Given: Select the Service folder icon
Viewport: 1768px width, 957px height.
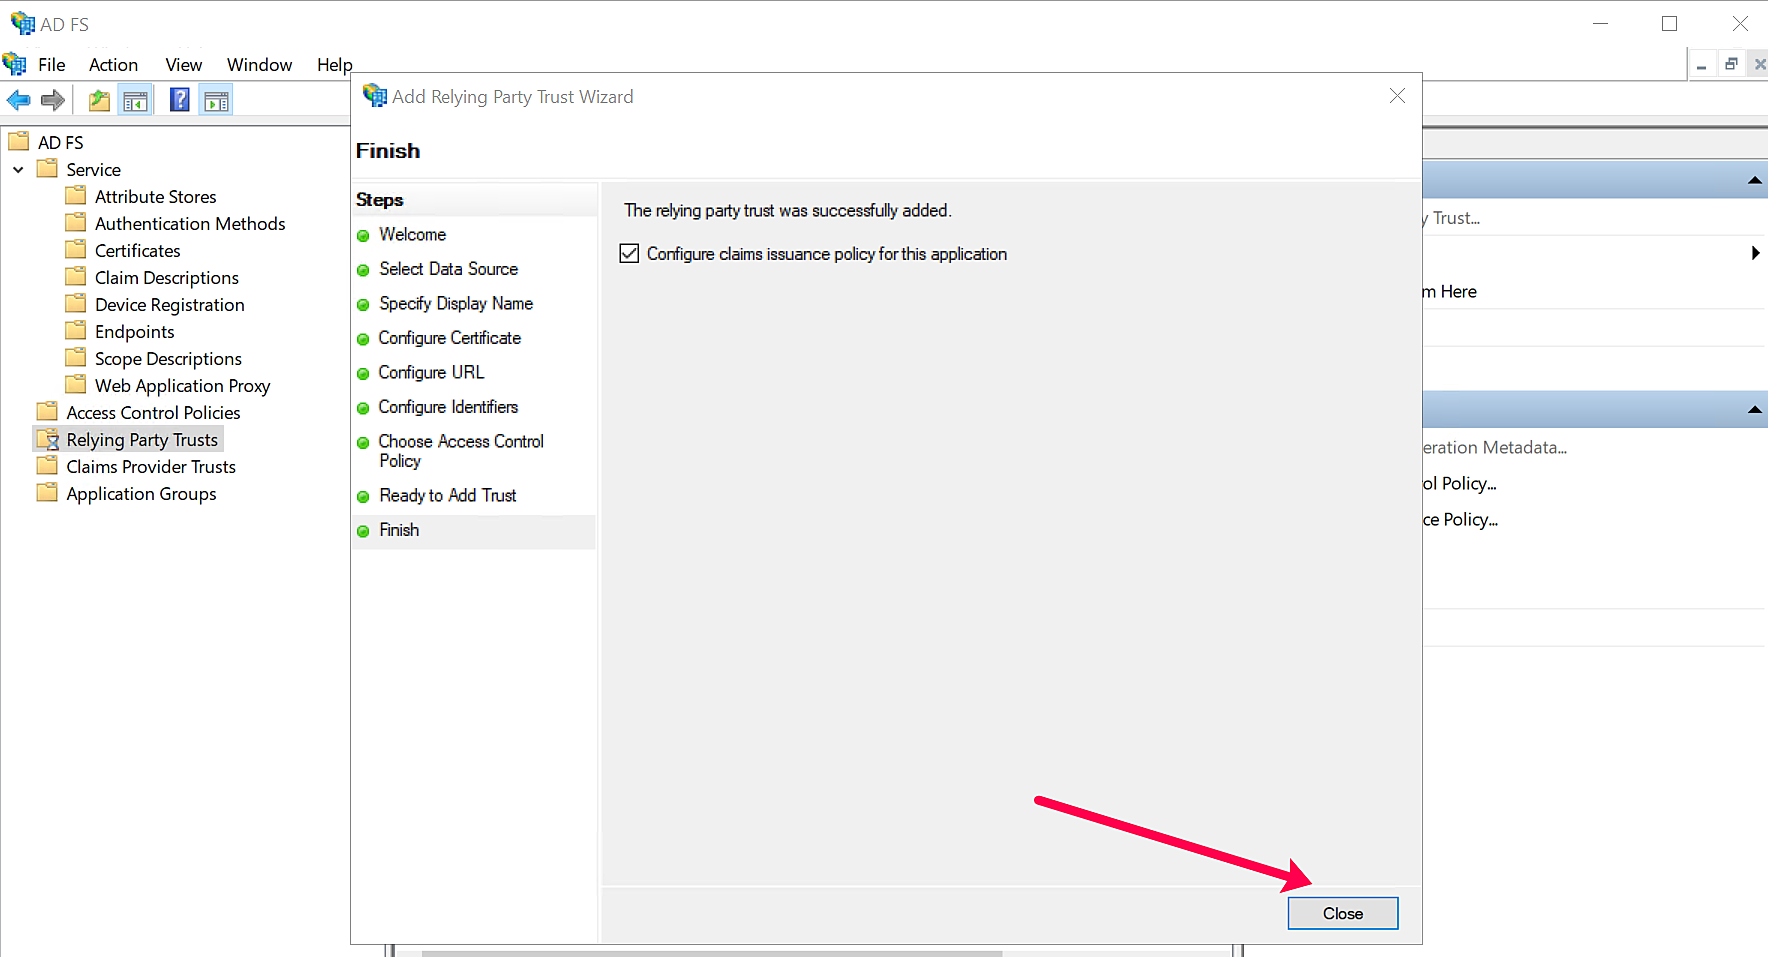Looking at the screenshot, I should 47,168.
